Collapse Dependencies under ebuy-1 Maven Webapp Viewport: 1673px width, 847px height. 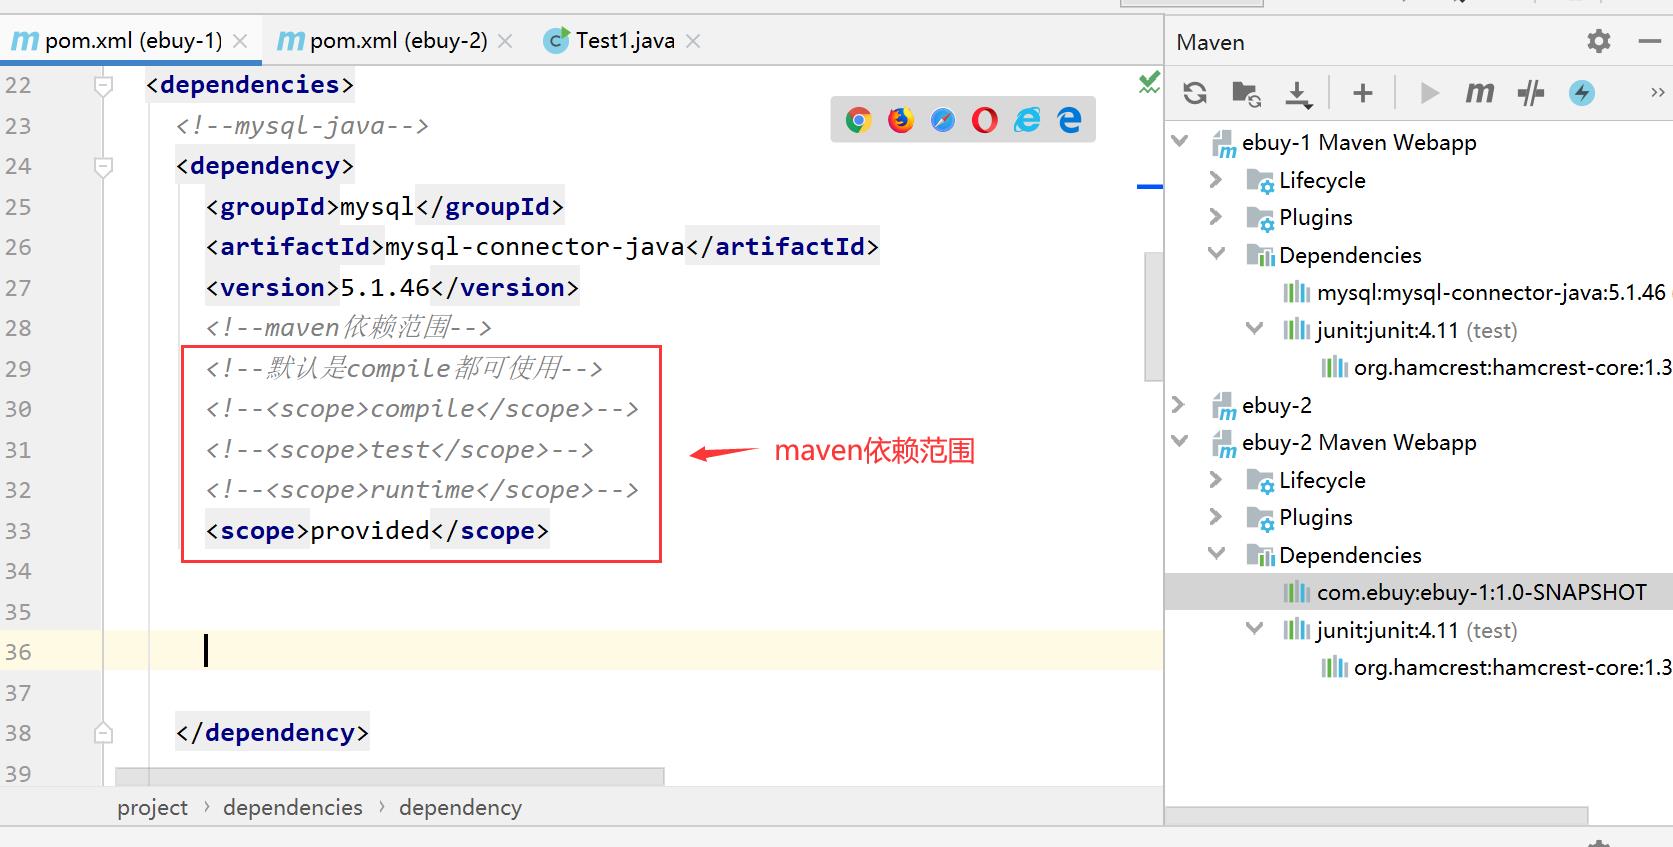pos(1217,253)
